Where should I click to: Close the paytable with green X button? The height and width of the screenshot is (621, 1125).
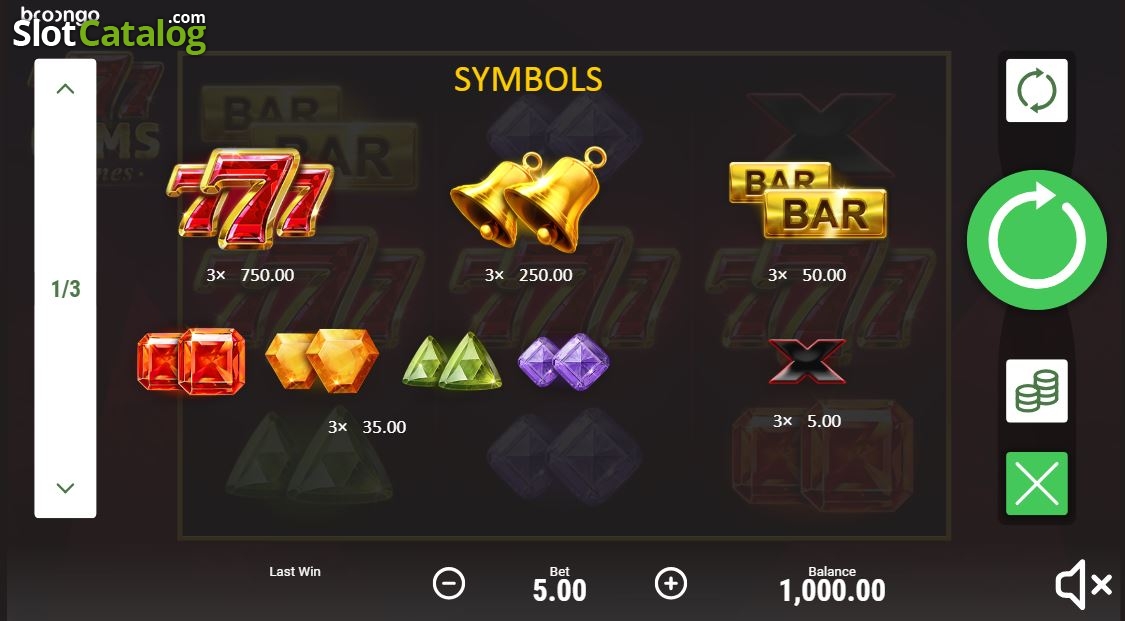click(1037, 483)
